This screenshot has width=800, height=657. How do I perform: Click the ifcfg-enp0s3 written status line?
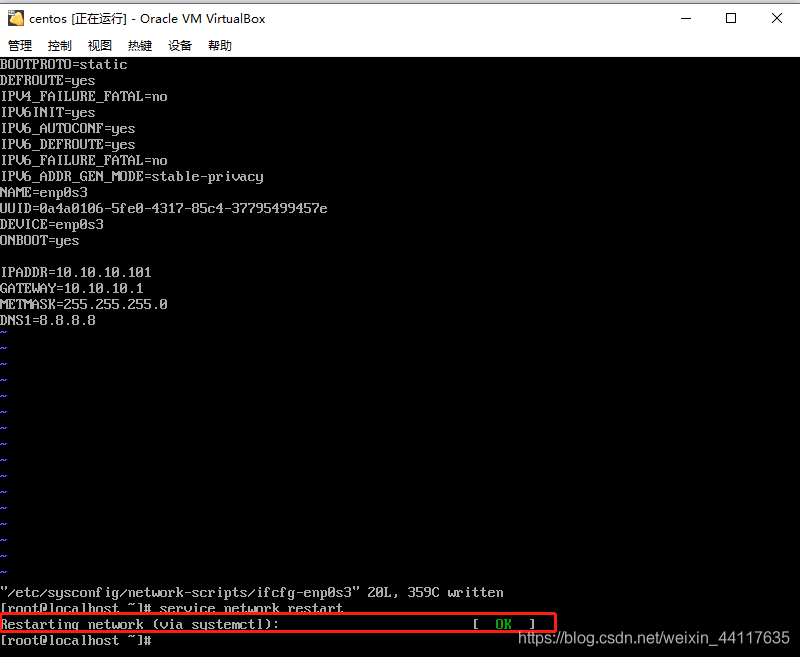pos(252,592)
